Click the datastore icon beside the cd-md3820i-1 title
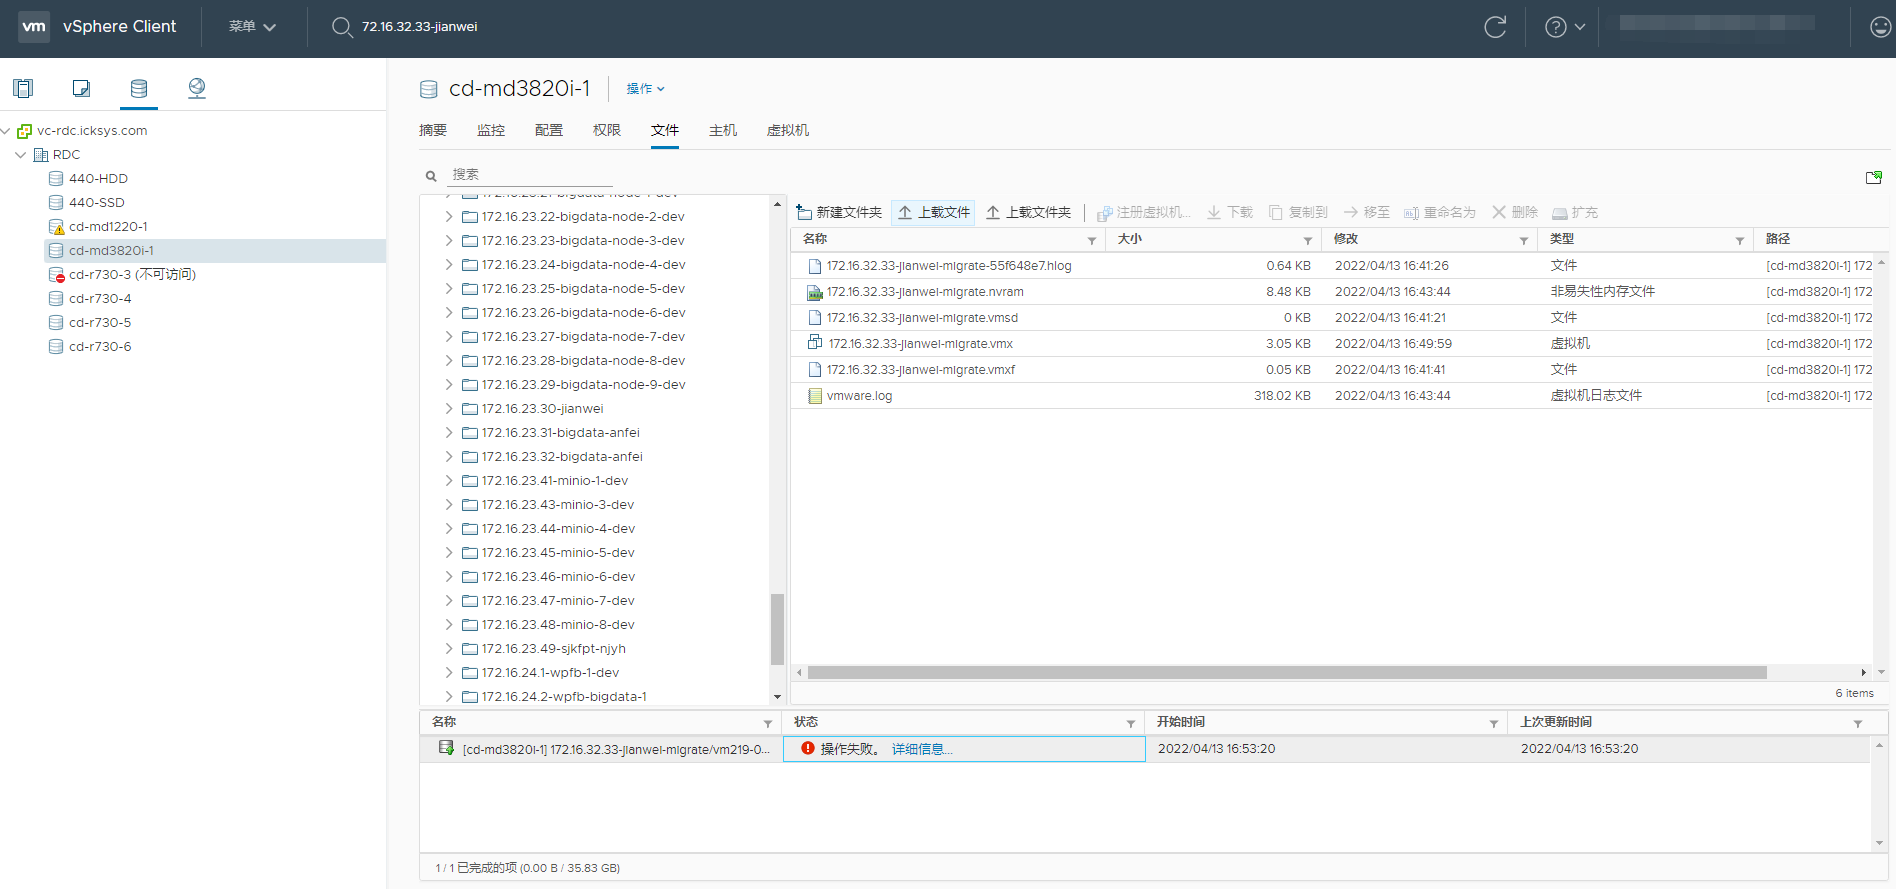1896x889 pixels. coord(429,89)
